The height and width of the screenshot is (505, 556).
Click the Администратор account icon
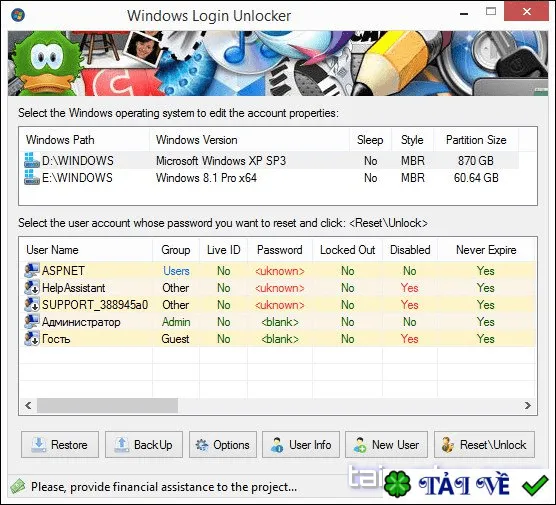click(x=32, y=321)
